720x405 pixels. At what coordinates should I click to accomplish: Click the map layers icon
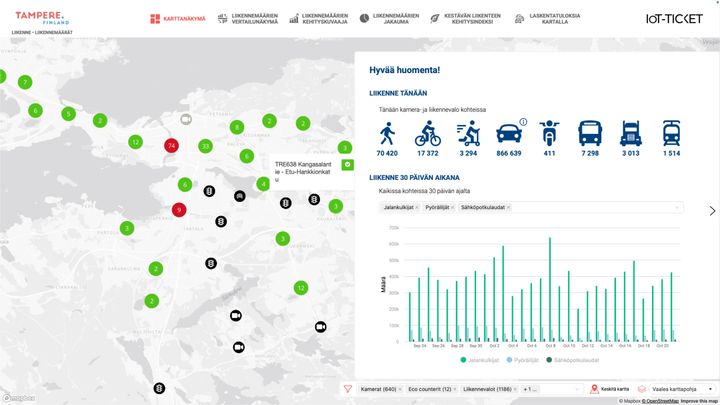pyautogui.click(x=642, y=389)
